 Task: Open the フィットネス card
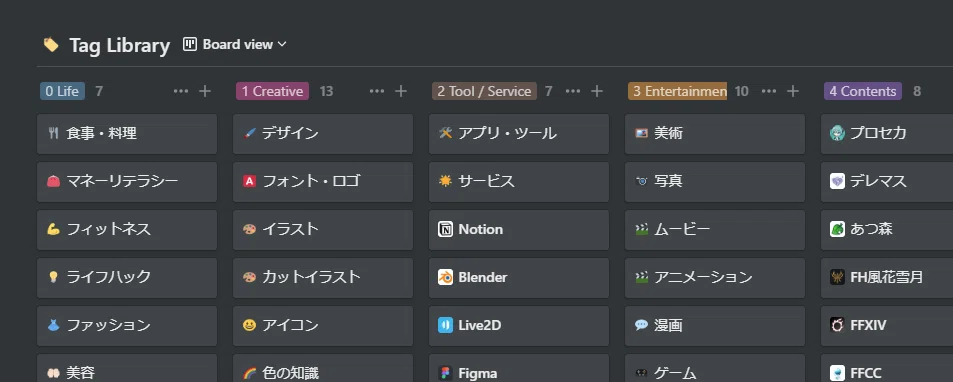tap(127, 230)
